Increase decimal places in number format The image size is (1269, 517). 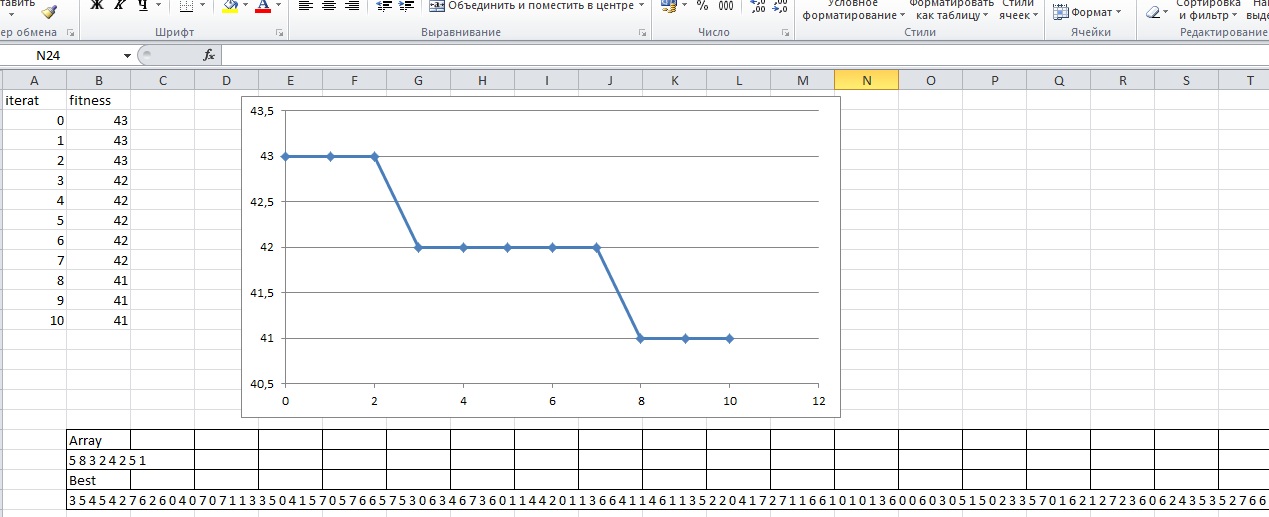point(757,6)
